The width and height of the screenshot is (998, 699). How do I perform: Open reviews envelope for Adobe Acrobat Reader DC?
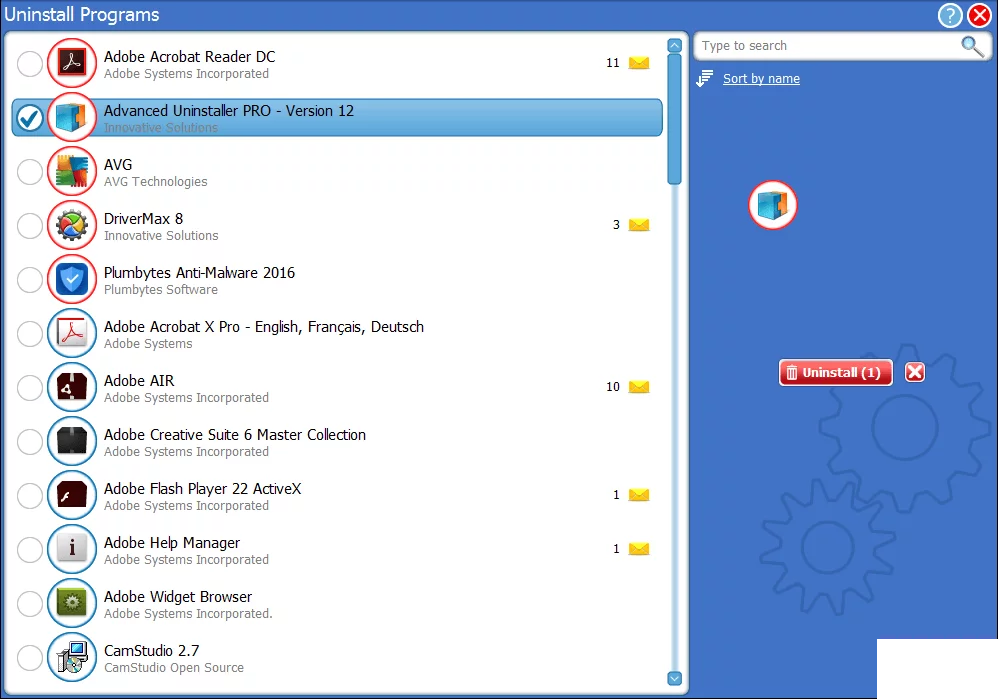click(x=639, y=63)
